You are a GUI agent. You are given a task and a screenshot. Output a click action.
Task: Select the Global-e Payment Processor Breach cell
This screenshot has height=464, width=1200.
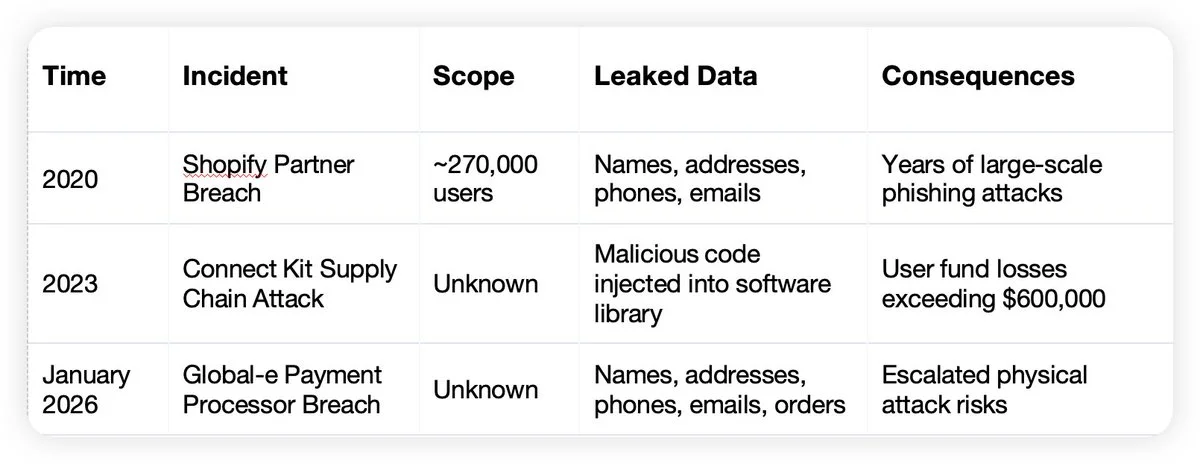pyautogui.click(x=282, y=389)
